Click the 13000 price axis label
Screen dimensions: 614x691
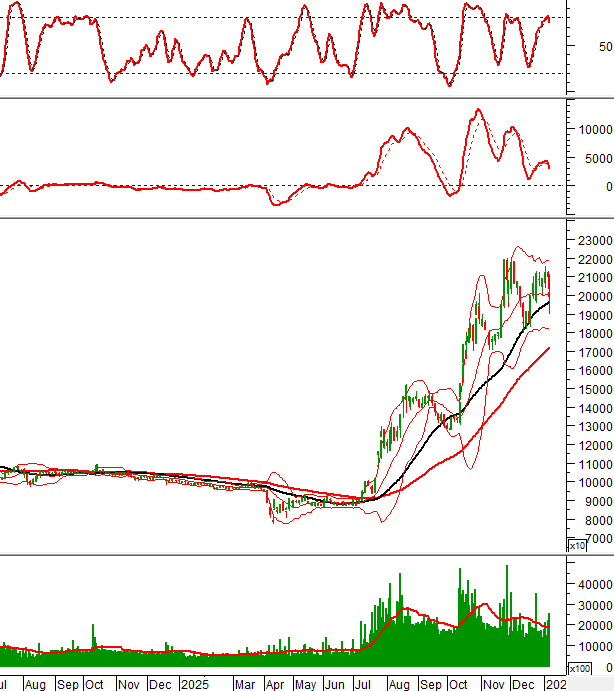pos(594,427)
